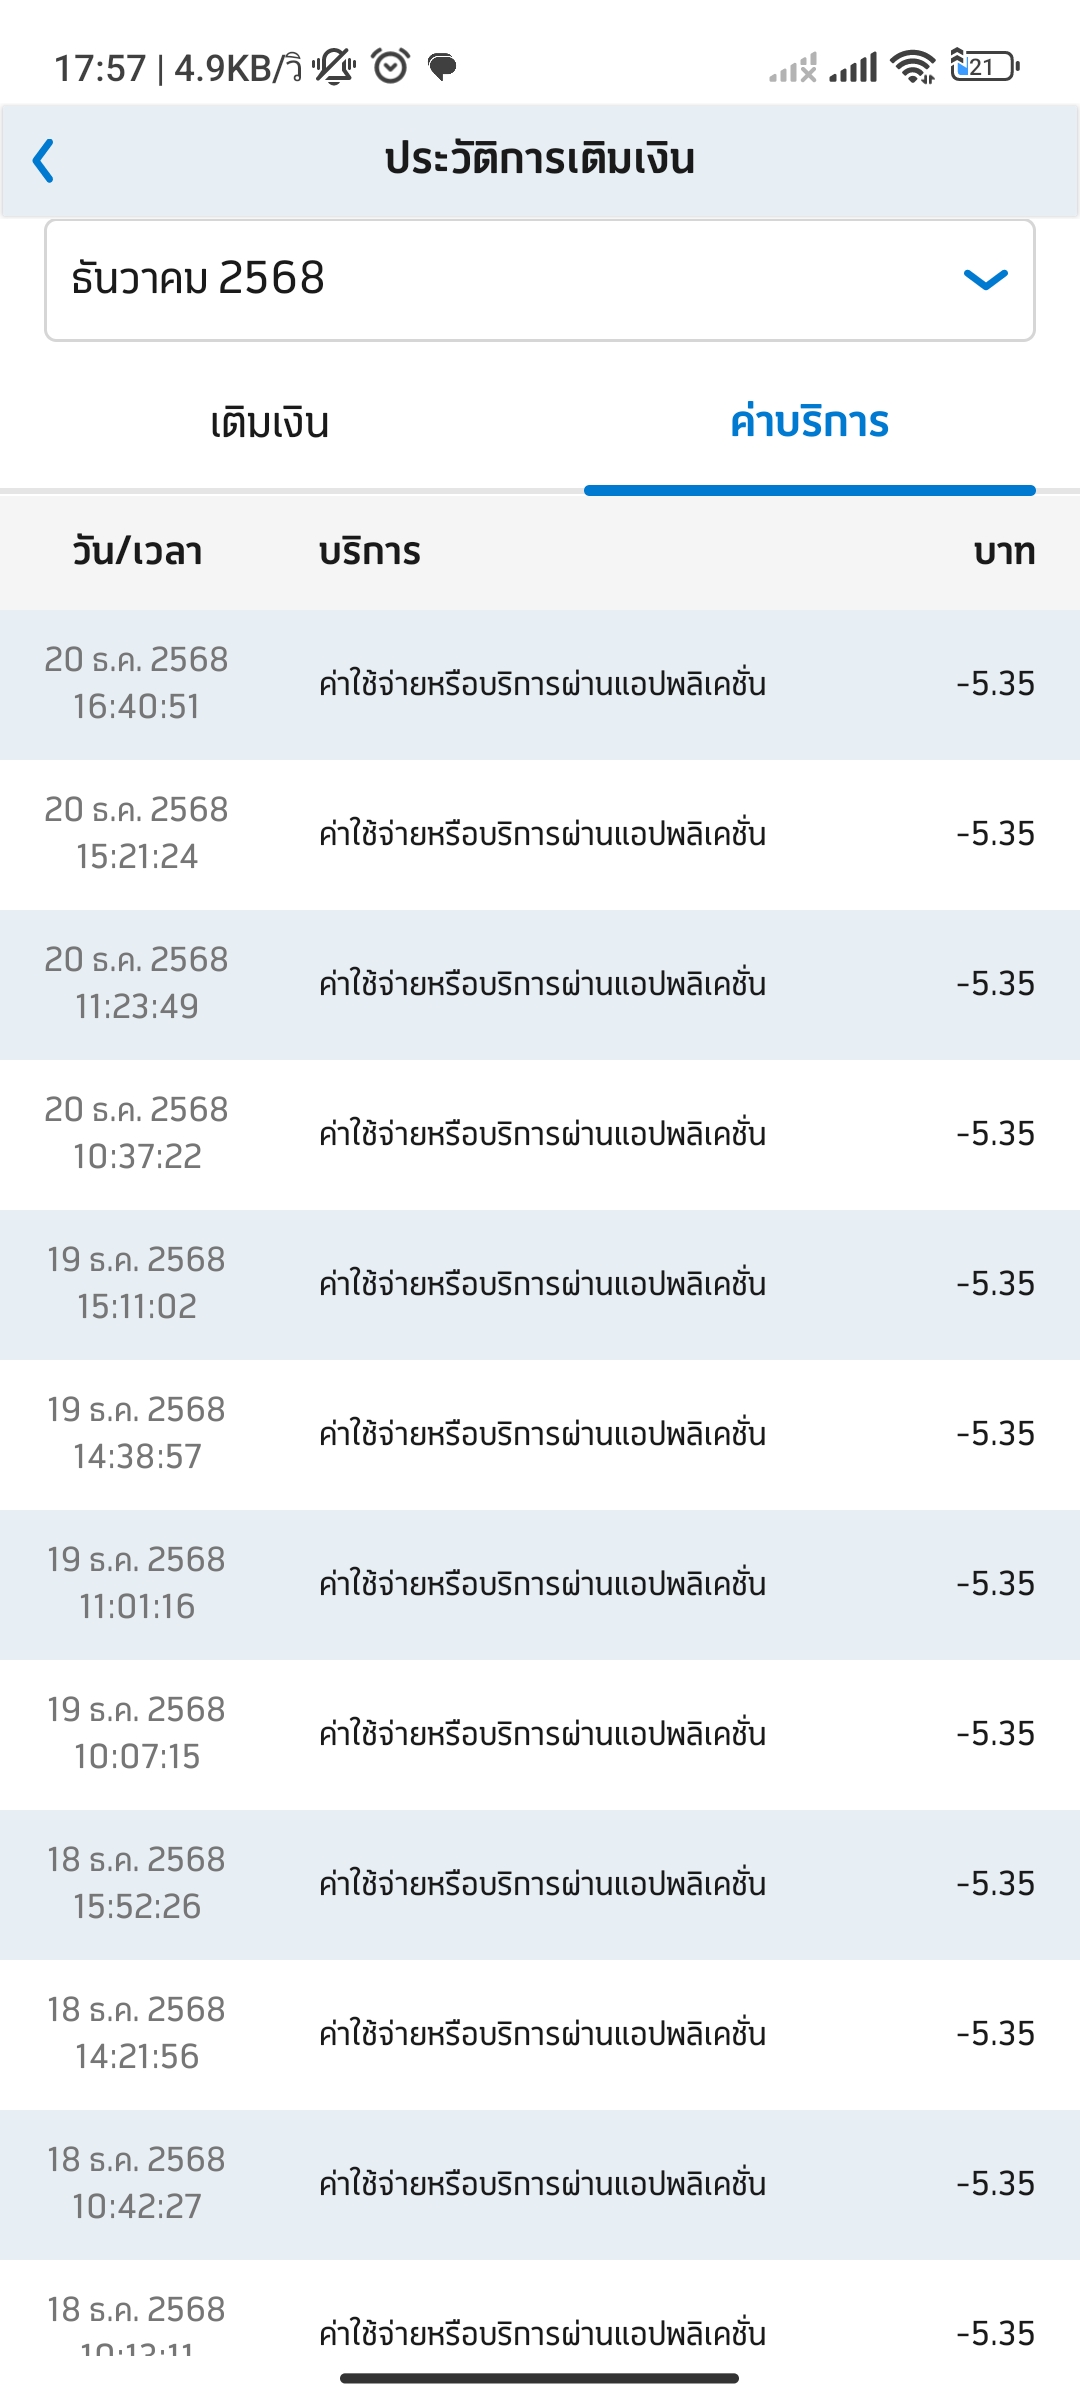
Task: Tap the บริการ column header
Action: pos(370,552)
